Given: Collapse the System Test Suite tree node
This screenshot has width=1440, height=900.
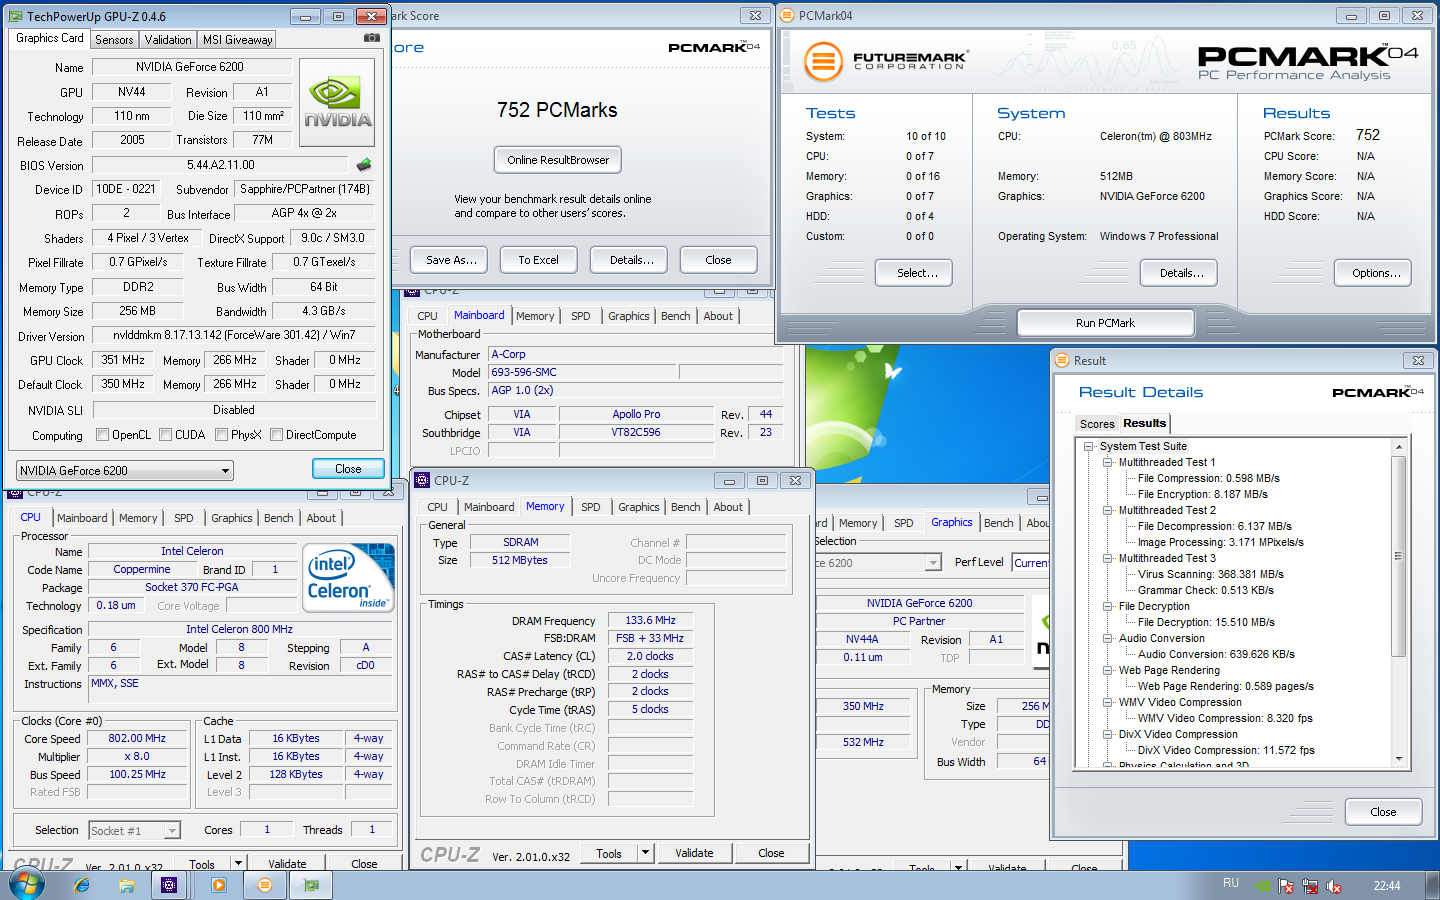Looking at the screenshot, I should [1089, 446].
